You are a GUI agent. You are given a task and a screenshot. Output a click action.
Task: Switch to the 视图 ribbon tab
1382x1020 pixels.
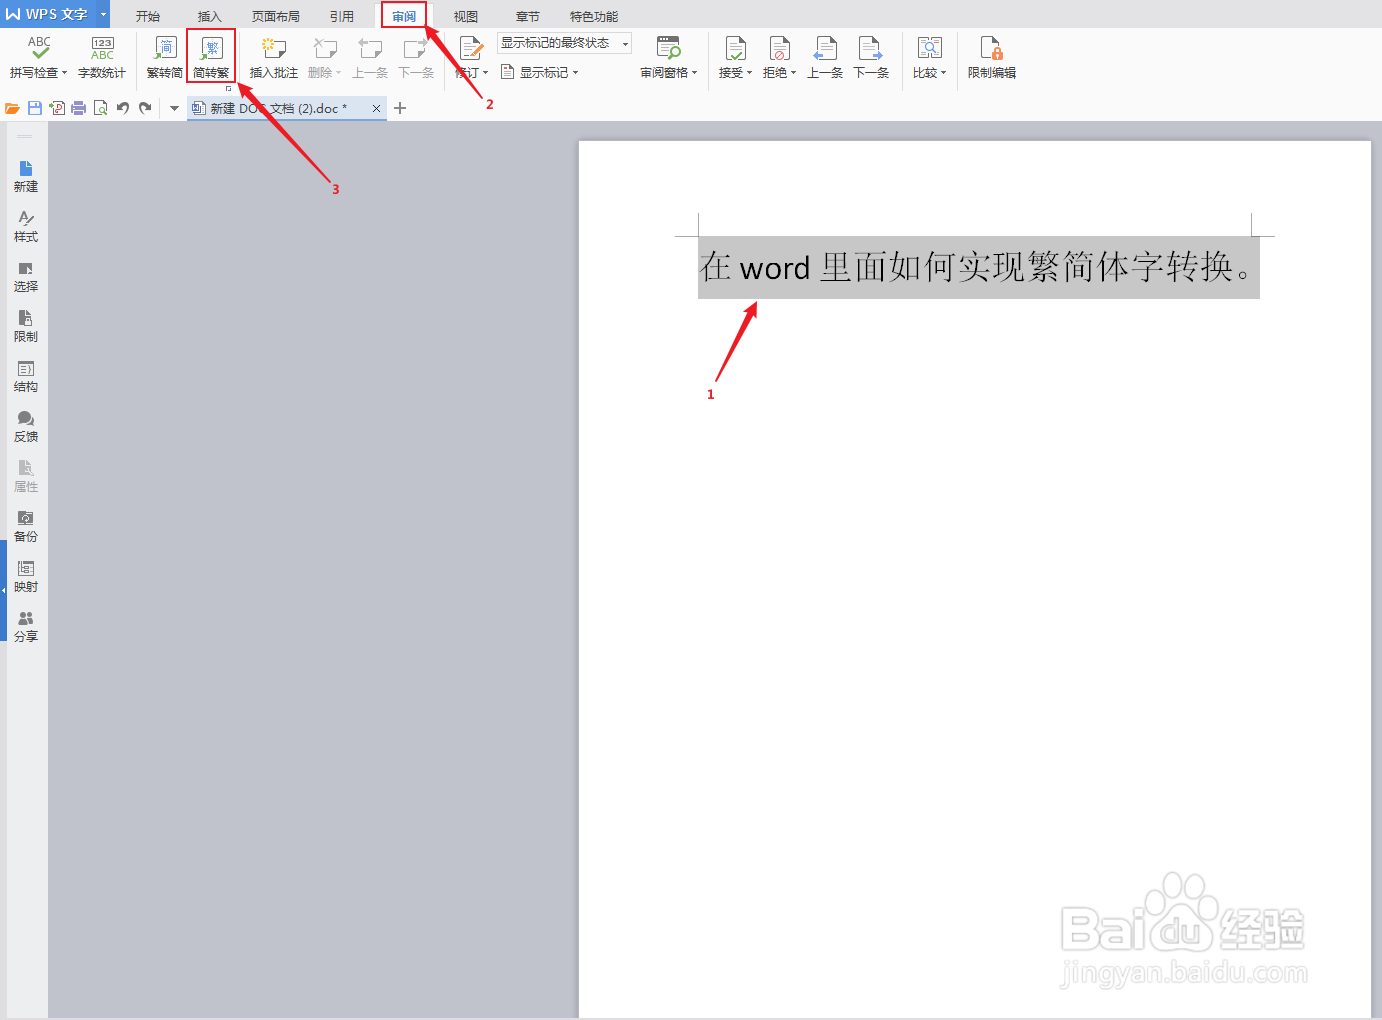pyautogui.click(x=466, y=16)
